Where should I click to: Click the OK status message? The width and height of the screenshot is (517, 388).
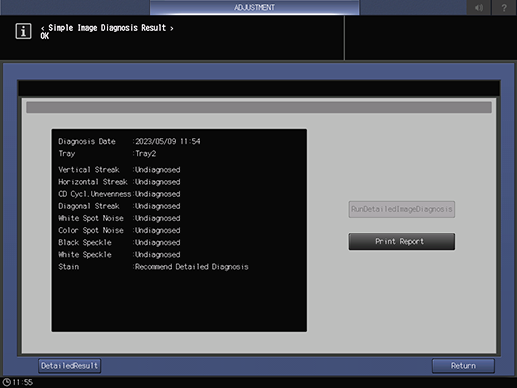(45, 36)
